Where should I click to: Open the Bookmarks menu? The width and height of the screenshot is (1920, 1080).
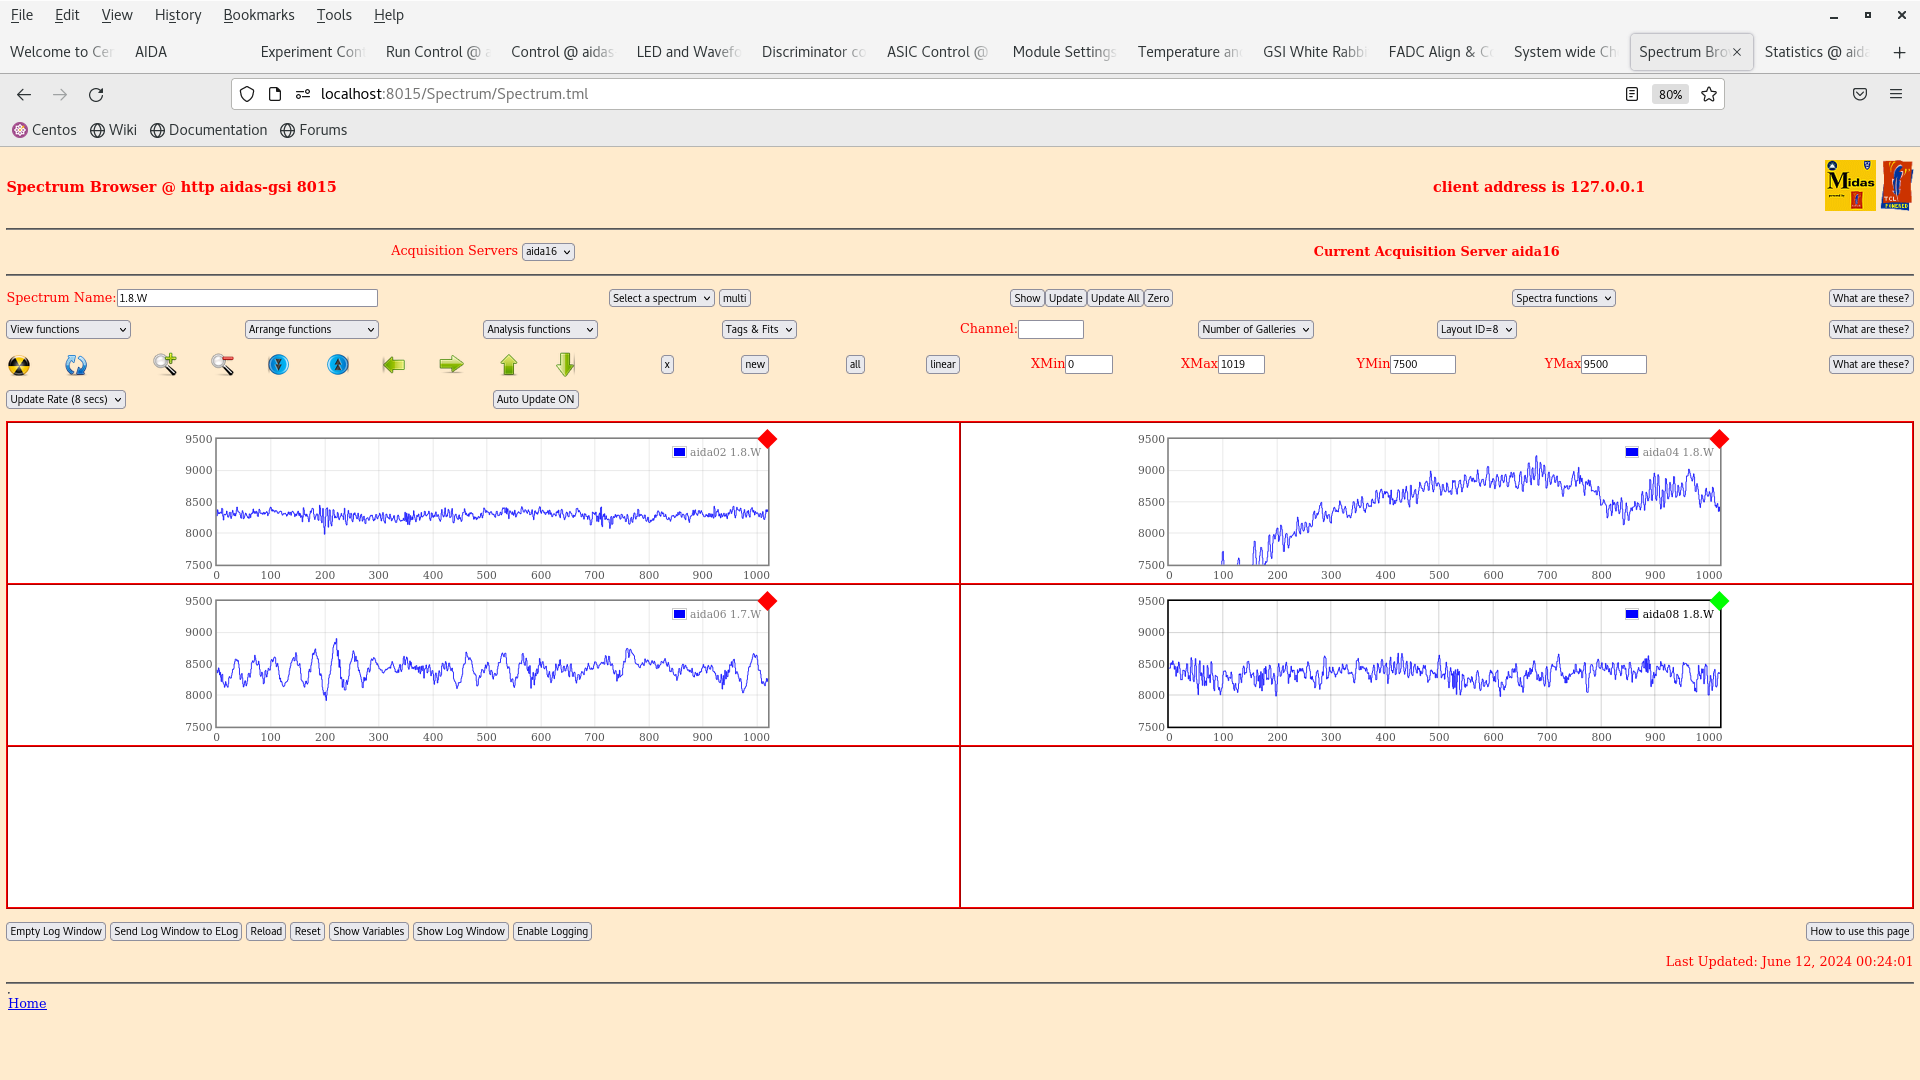point(258,15)
